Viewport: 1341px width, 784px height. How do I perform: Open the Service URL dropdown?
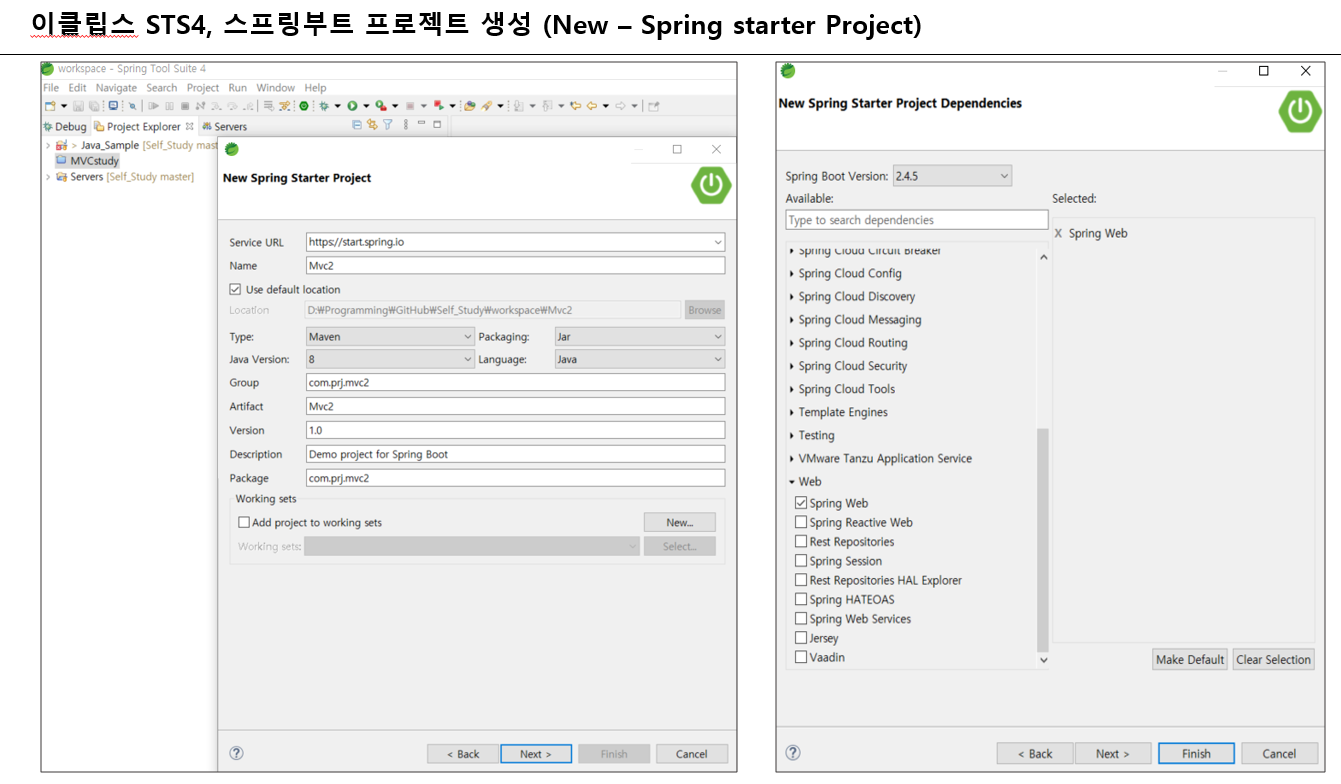717,242
